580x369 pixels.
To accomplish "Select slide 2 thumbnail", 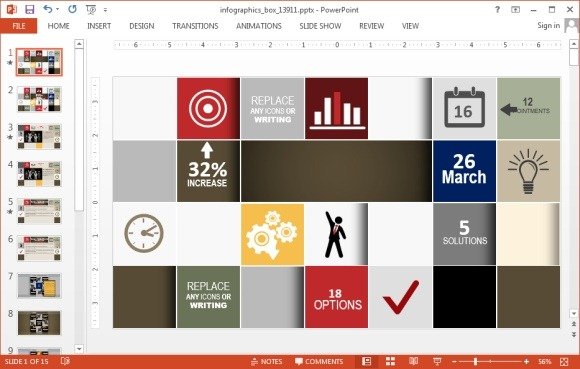I will click(x=39, y=99).
